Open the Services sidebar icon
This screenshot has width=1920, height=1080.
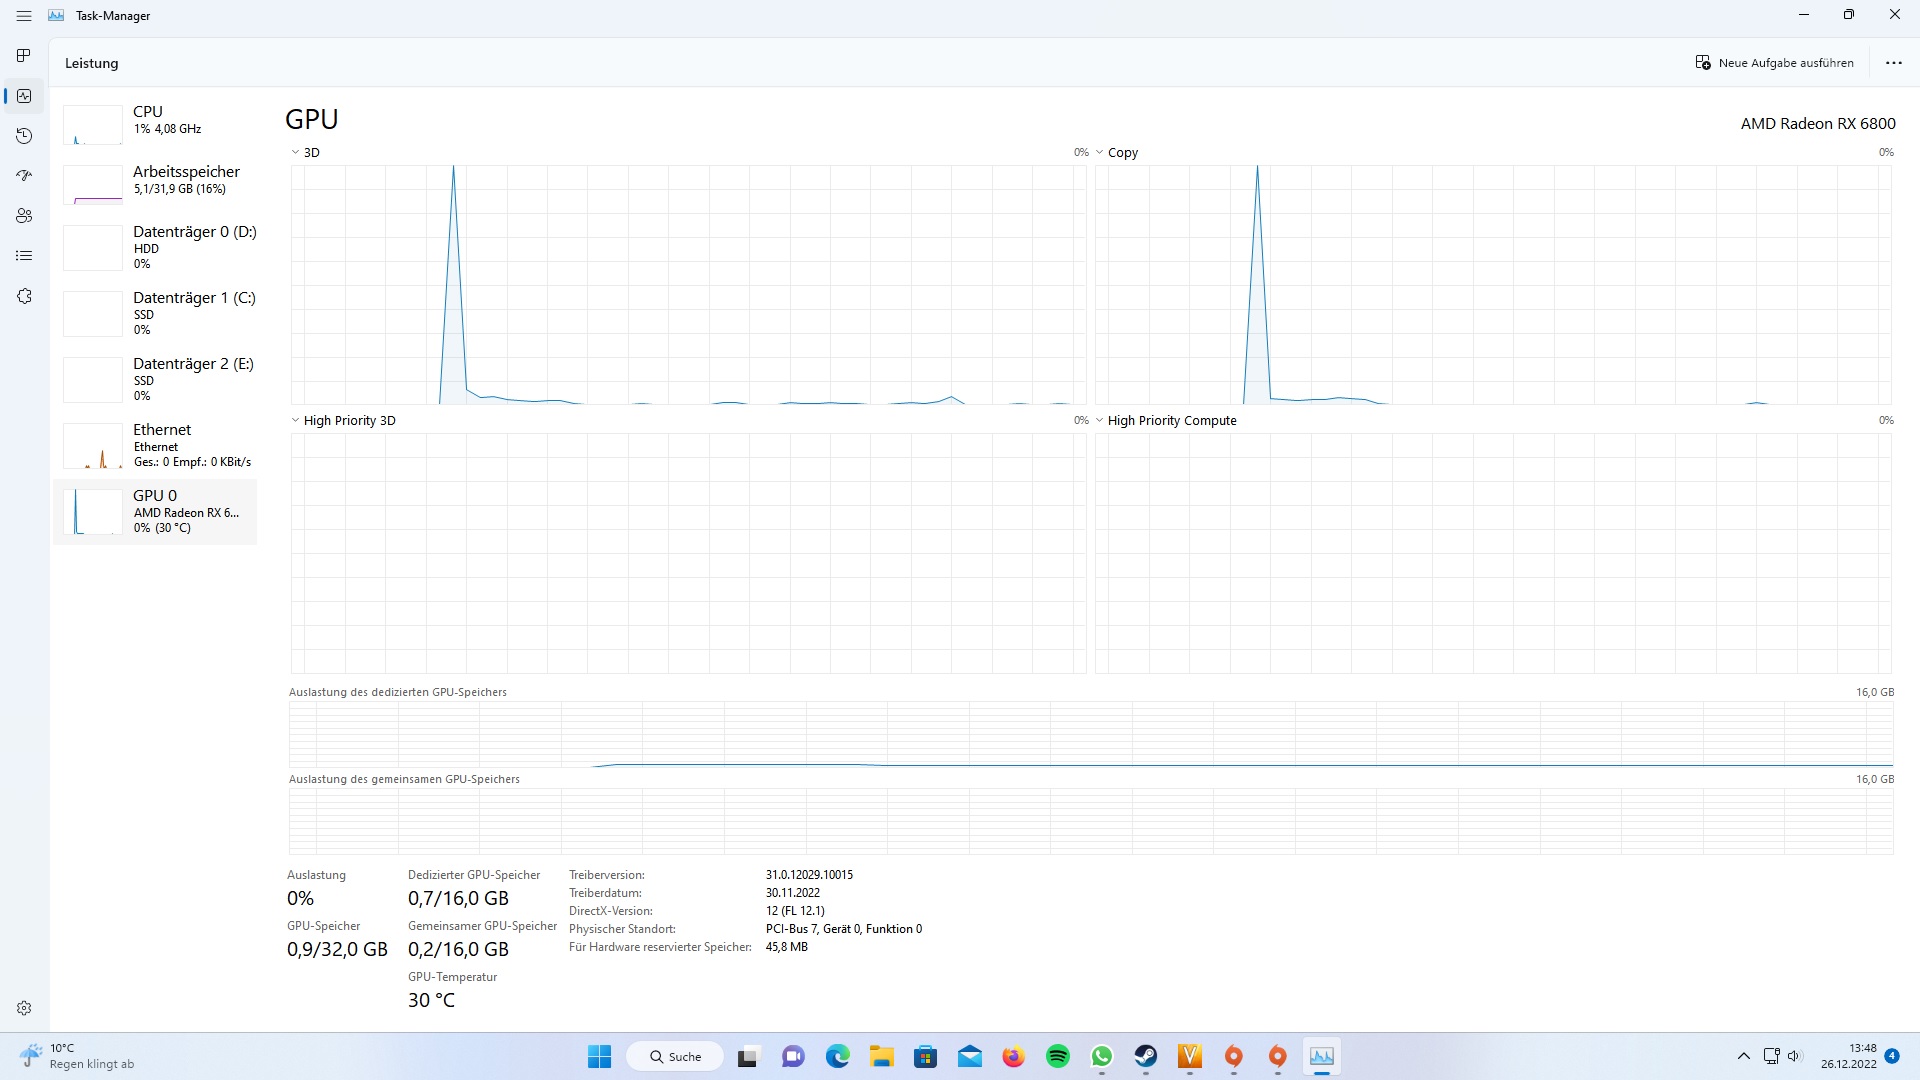24,296
